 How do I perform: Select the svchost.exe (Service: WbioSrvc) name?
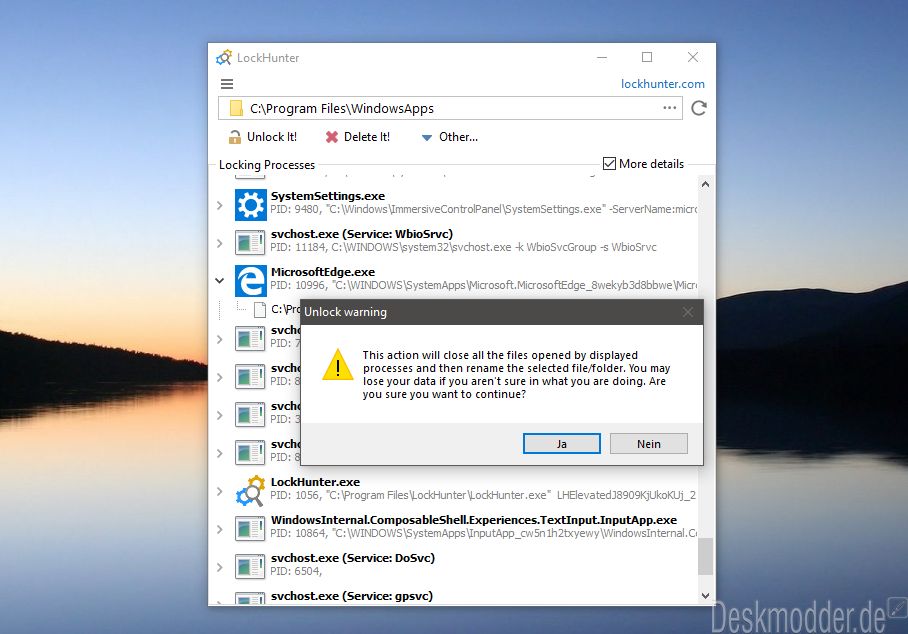click(x=362, y=234)
